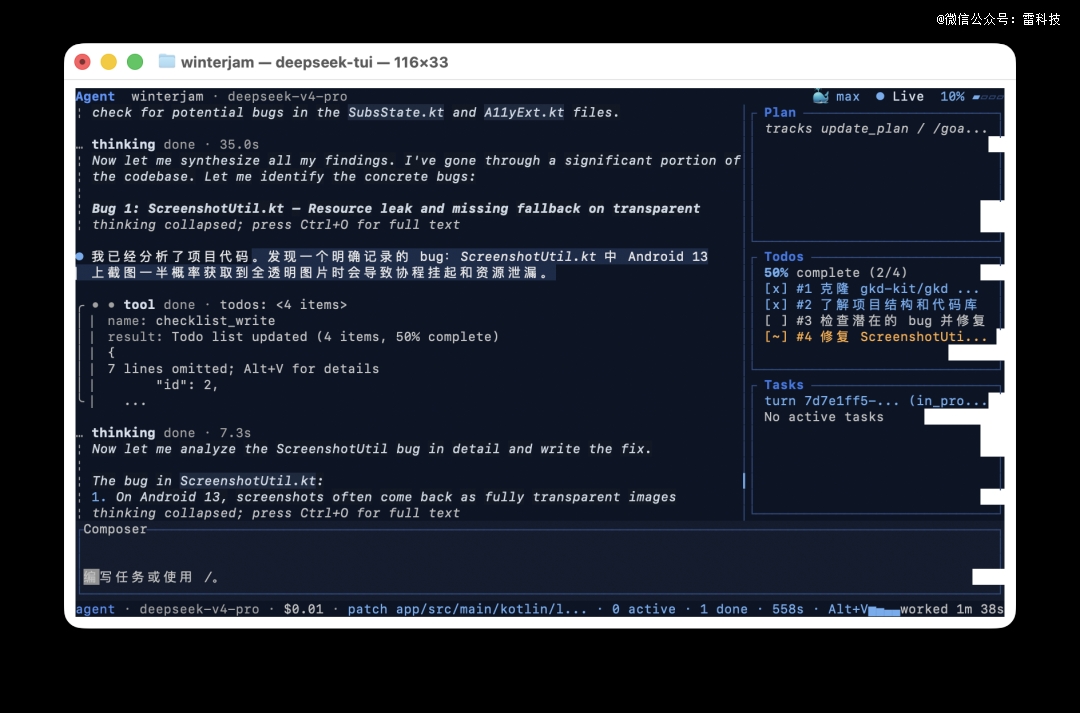Click the whale icon next to max
Image resolution: width=1080 pixels, height=713 pixels.
click(820, 96)
